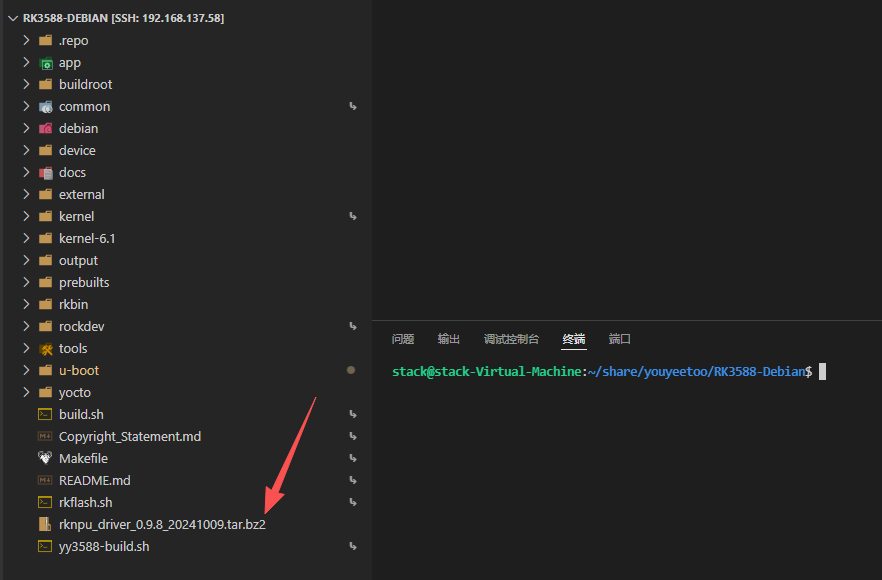Expand the yocto folder chevron
Viewport: 882px width, 580px height.
(26, 392)
